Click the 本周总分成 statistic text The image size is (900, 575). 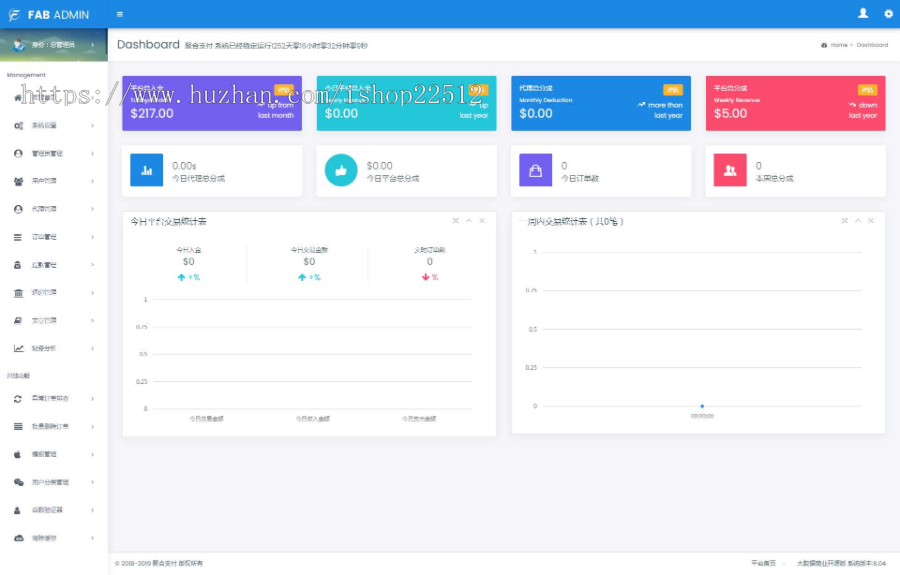click(774, 178)
